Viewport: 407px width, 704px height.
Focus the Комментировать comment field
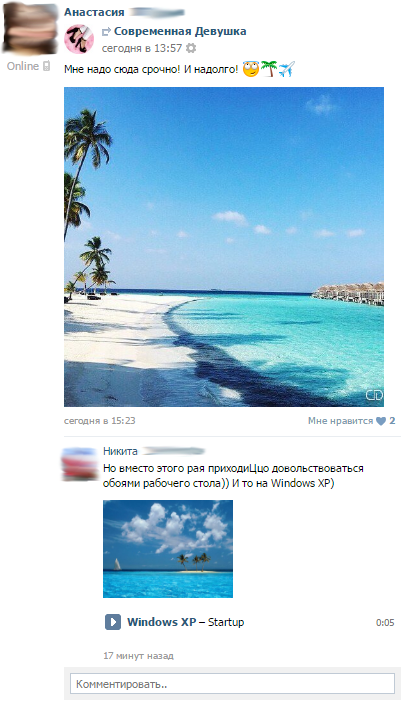click(232, 684)
